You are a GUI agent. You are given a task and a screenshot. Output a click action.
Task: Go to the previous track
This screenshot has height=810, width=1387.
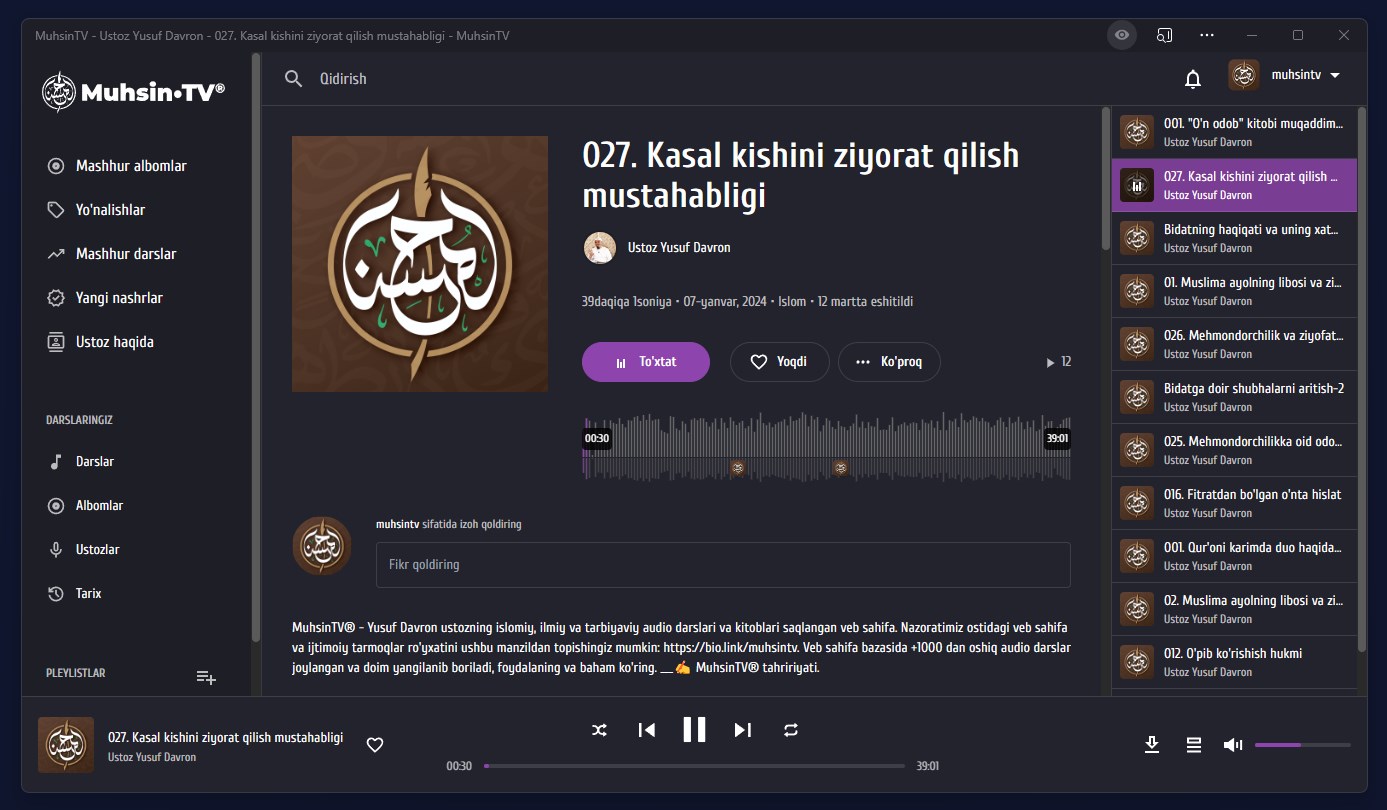(647, 730)
